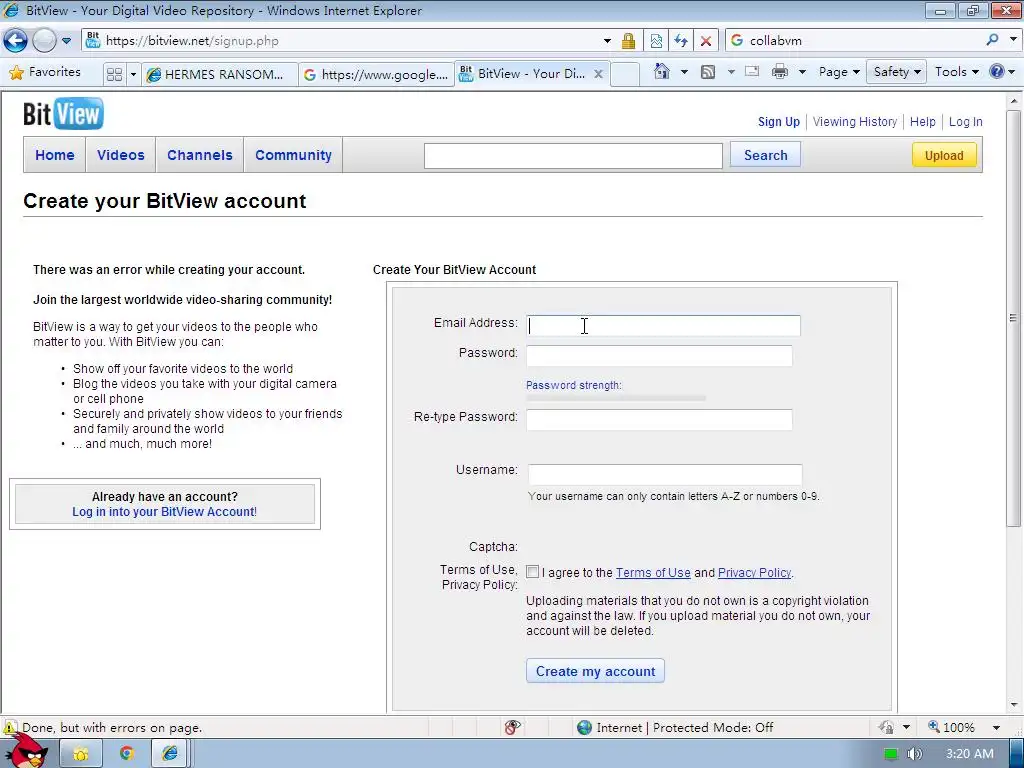Open recent pages dropdown beside Forward button
Screen dimensions: 1024x768
(x=67, y=40)
